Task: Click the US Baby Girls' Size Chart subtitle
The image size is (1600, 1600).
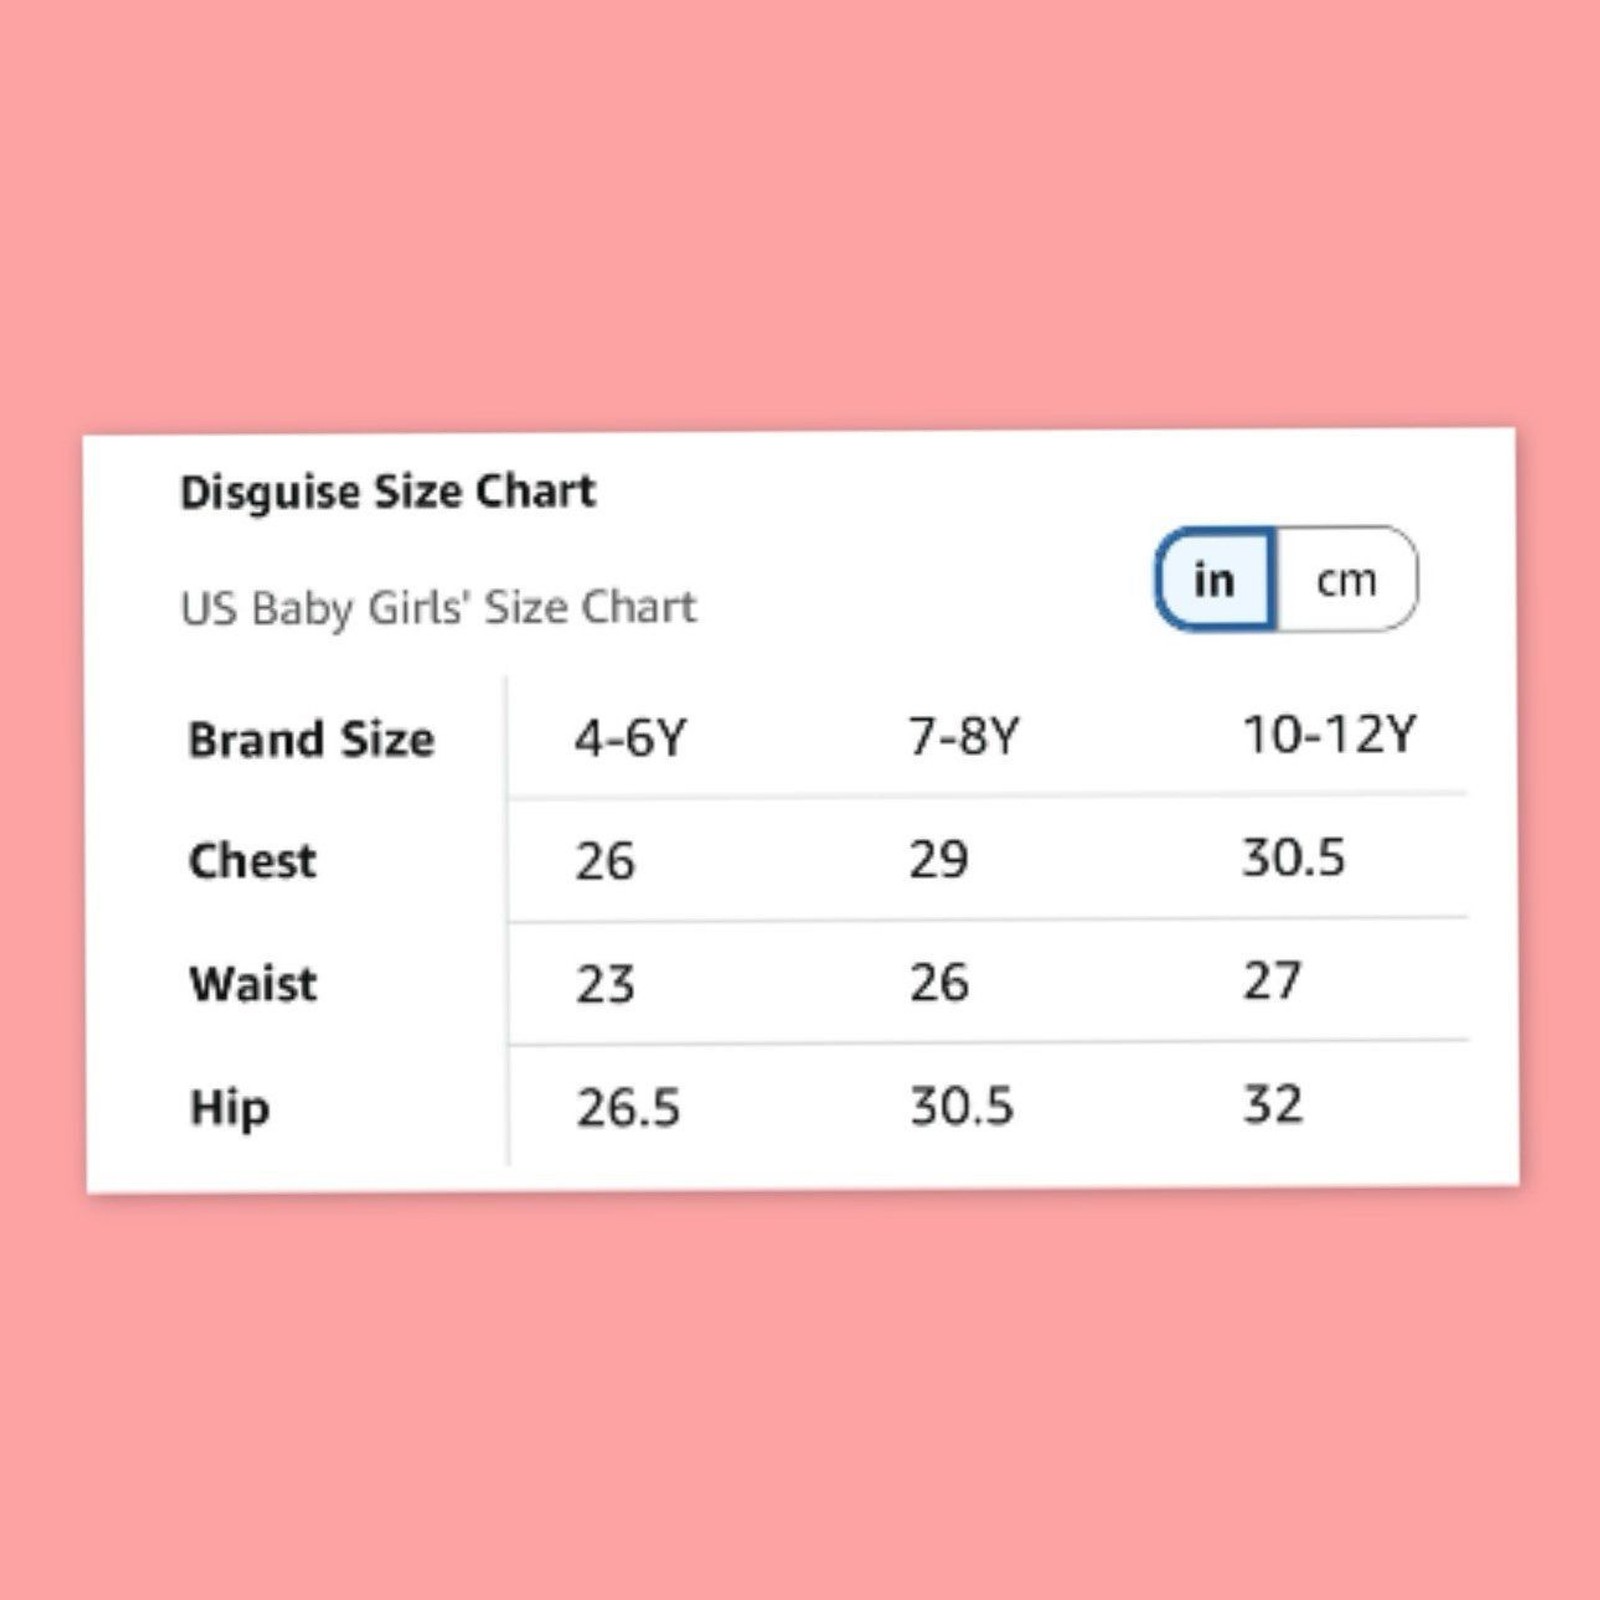Action: pyautogui.click(x=438, y=607)
